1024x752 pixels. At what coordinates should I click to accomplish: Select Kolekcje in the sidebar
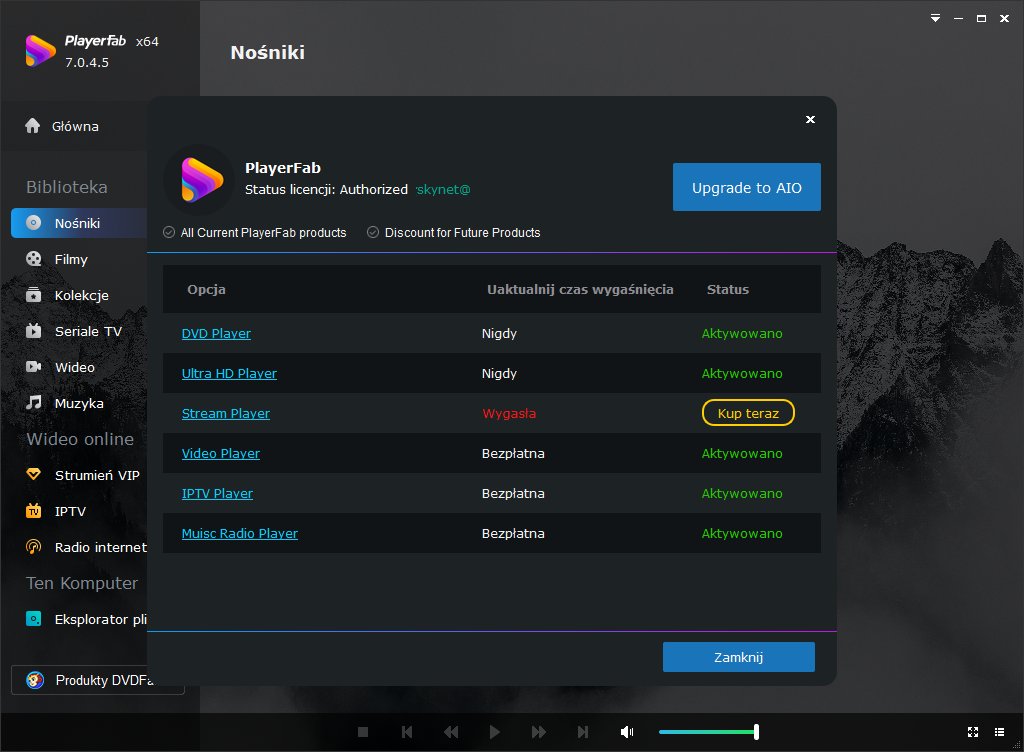82,295
